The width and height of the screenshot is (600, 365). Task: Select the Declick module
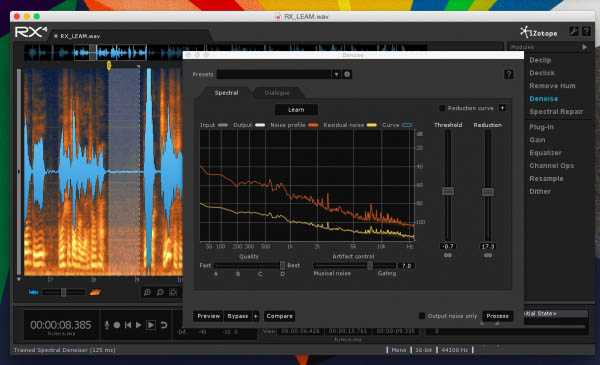point(542,73)
